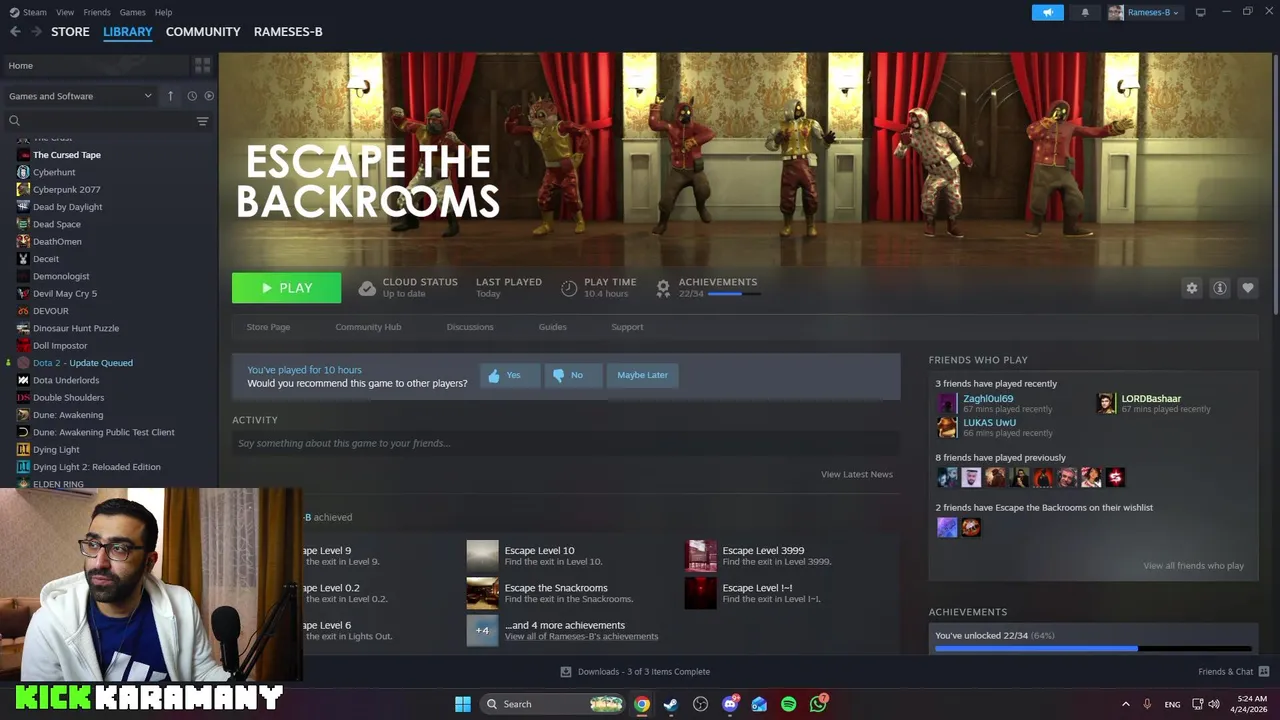Click LORDBashaar's avatar
This screenshot has width=1280, height=720.
pos(1106,403)
